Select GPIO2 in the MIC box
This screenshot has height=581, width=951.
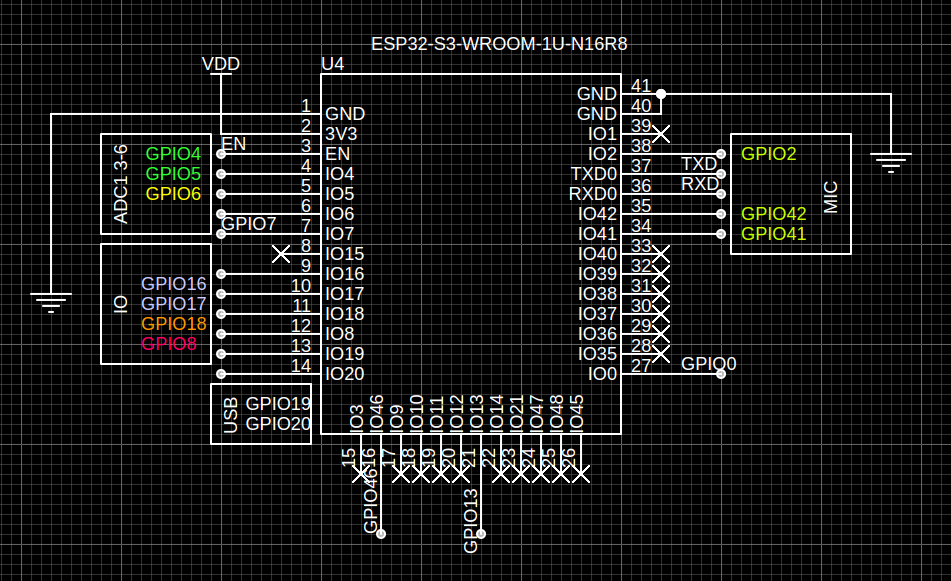pos(768,153)
